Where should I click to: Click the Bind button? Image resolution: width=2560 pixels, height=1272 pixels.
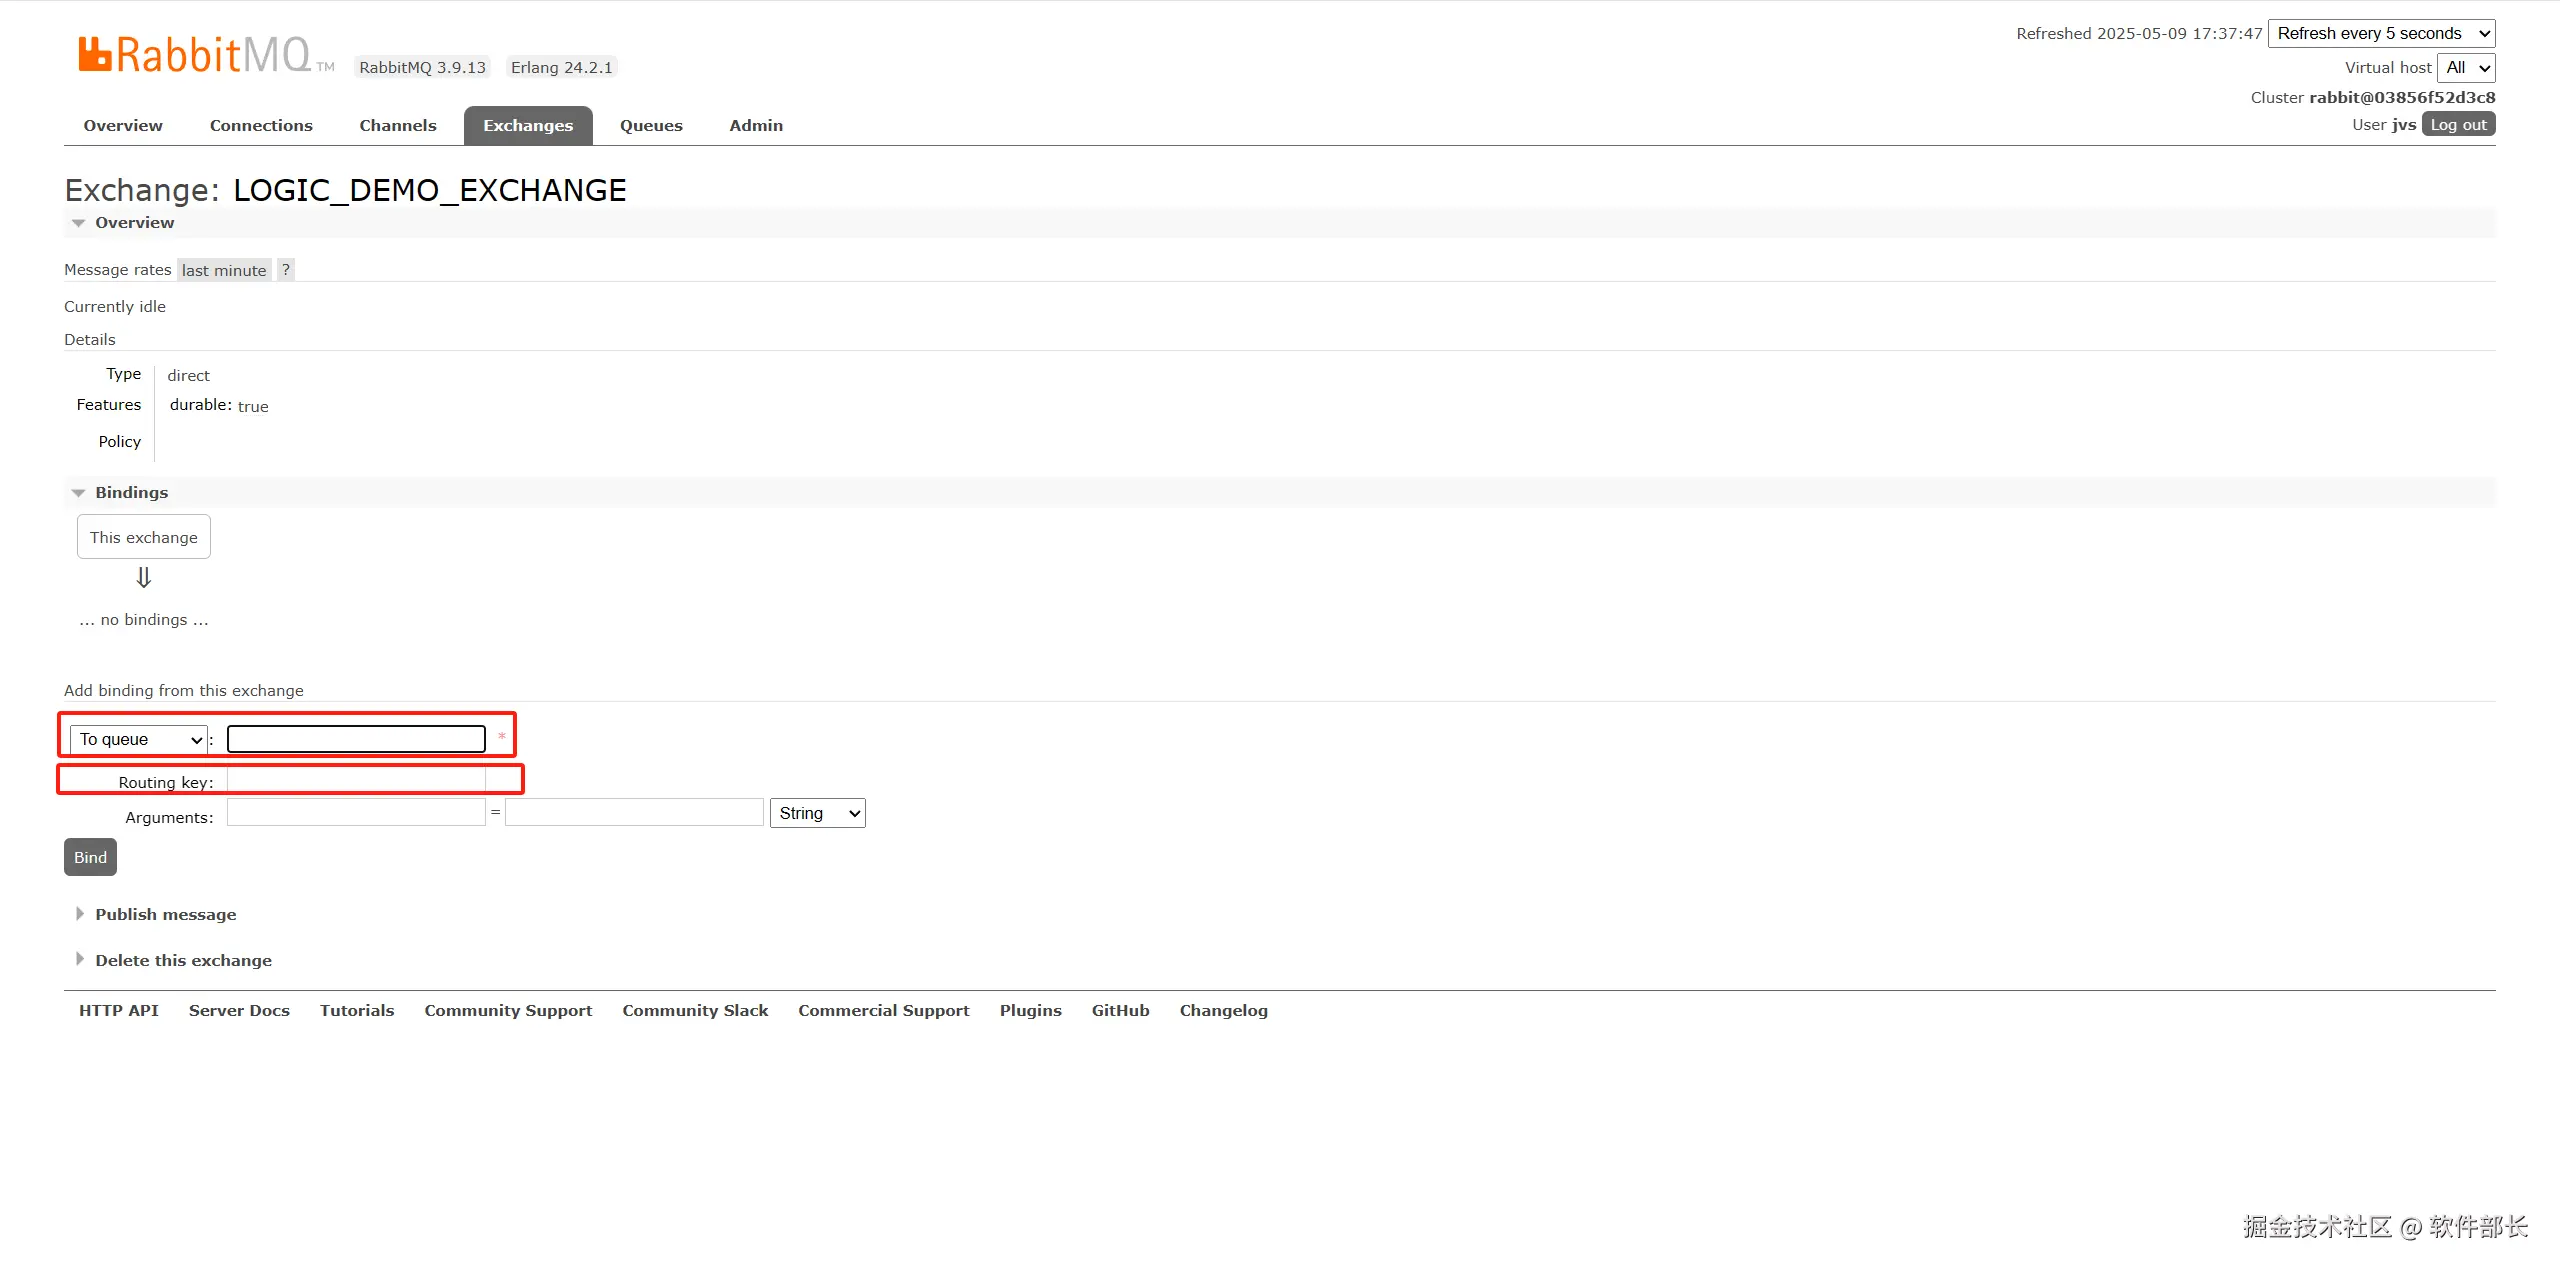pyautogui.click(x=90, y=858)
